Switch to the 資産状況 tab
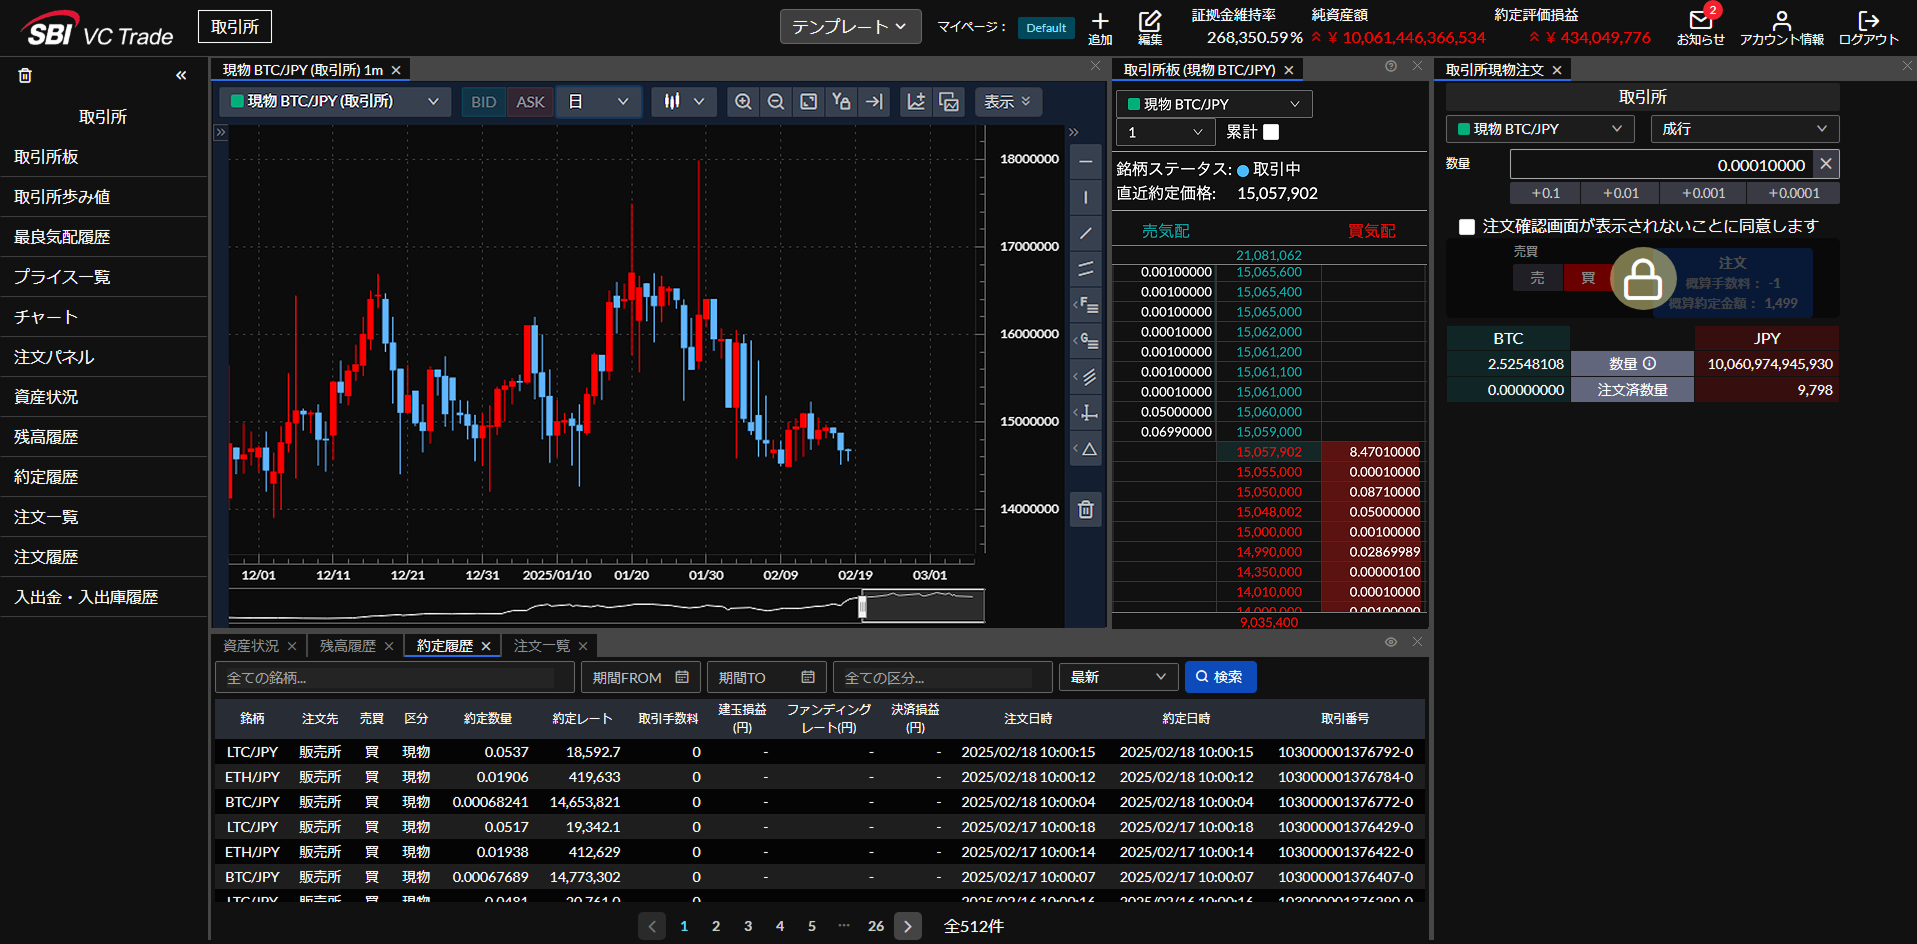This screenshot has width=1917, height=944. [251, 646]
